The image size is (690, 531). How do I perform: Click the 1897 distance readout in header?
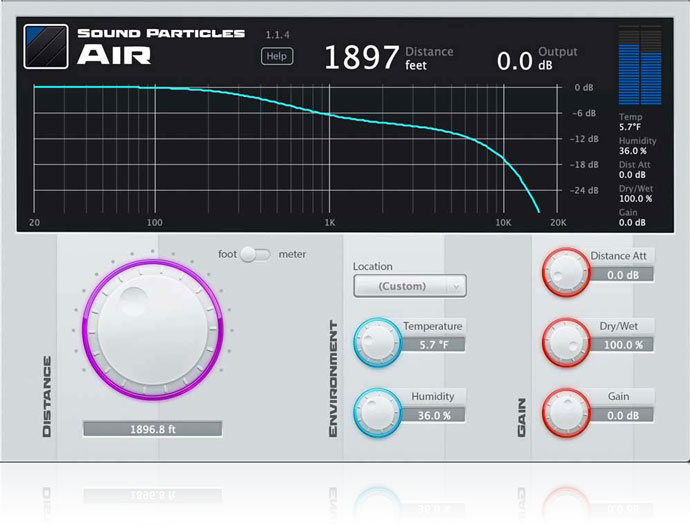pos(361,58)
